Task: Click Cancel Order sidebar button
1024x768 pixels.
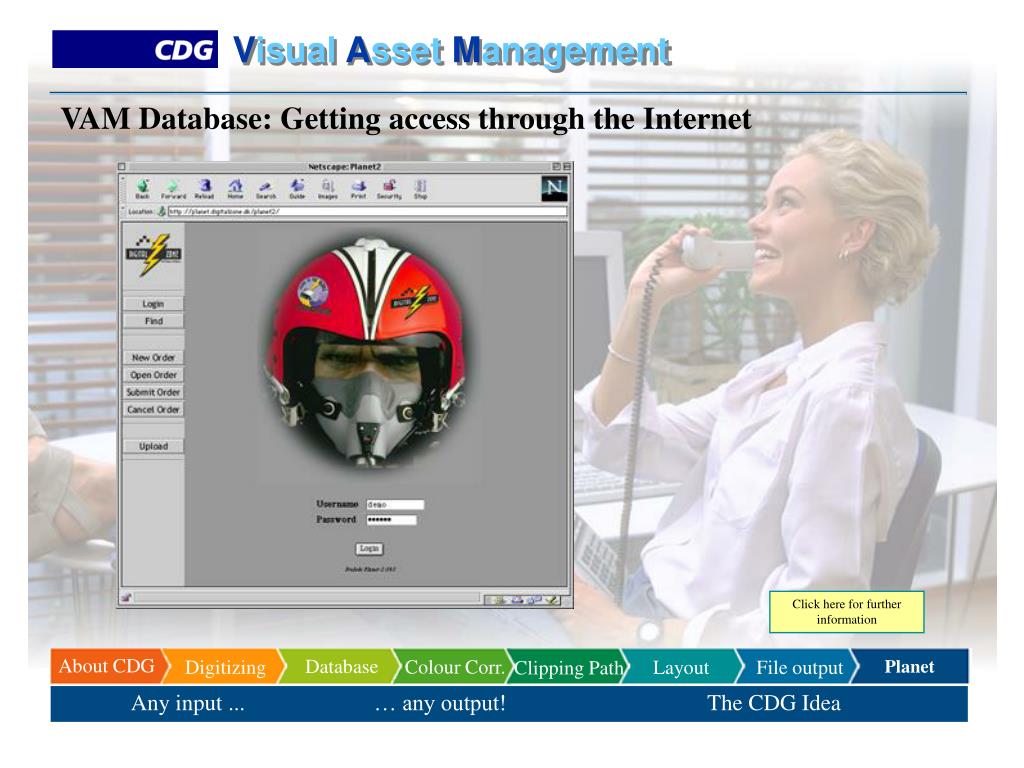Action: [x=153, y=409]
